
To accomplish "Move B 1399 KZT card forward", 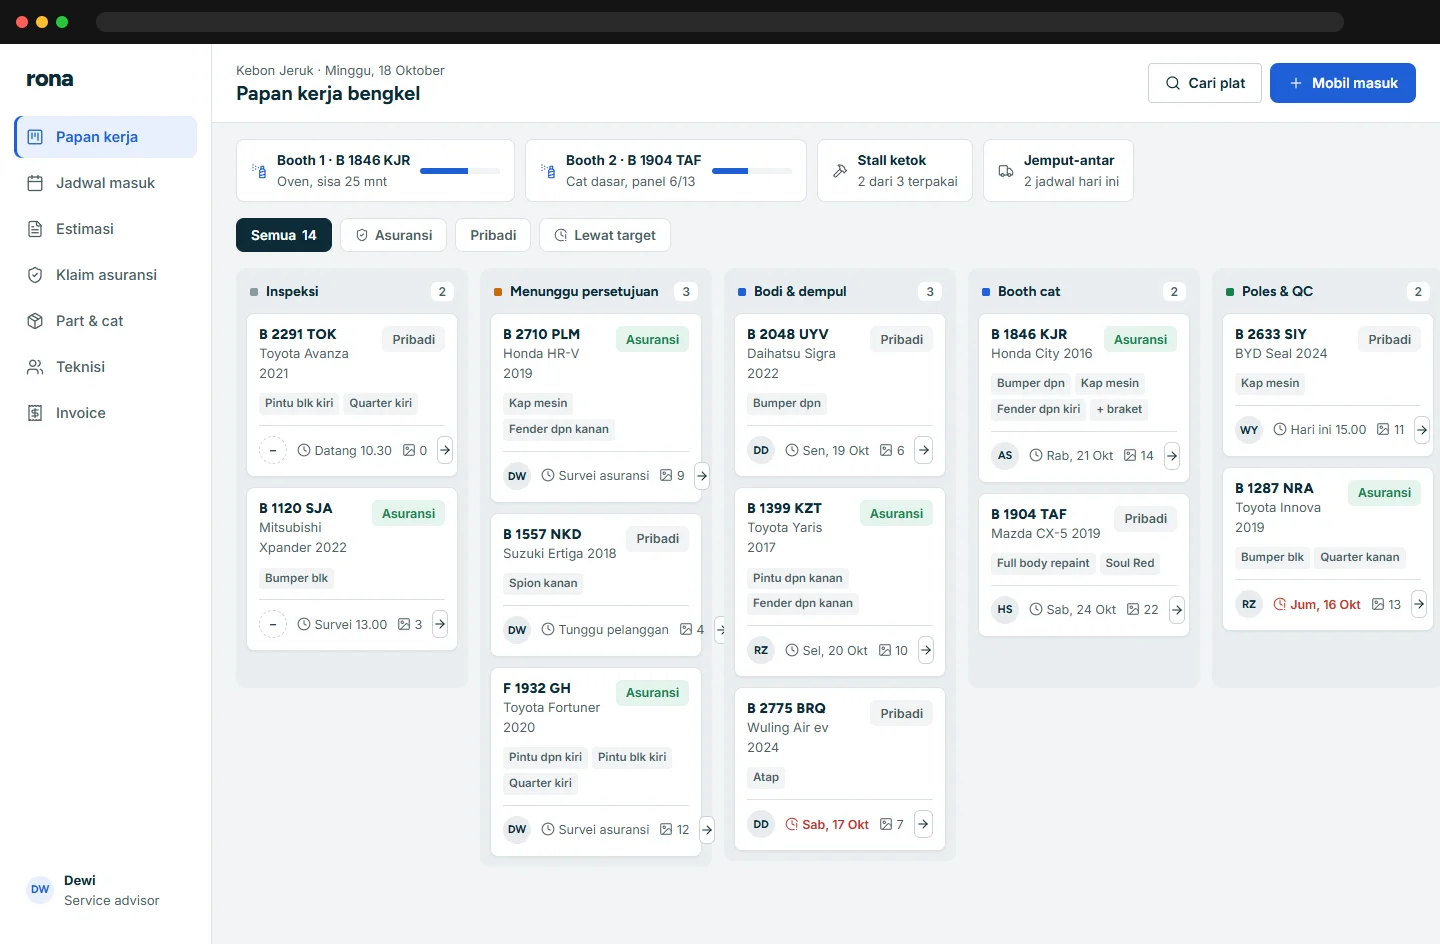I will pos(926,650).
